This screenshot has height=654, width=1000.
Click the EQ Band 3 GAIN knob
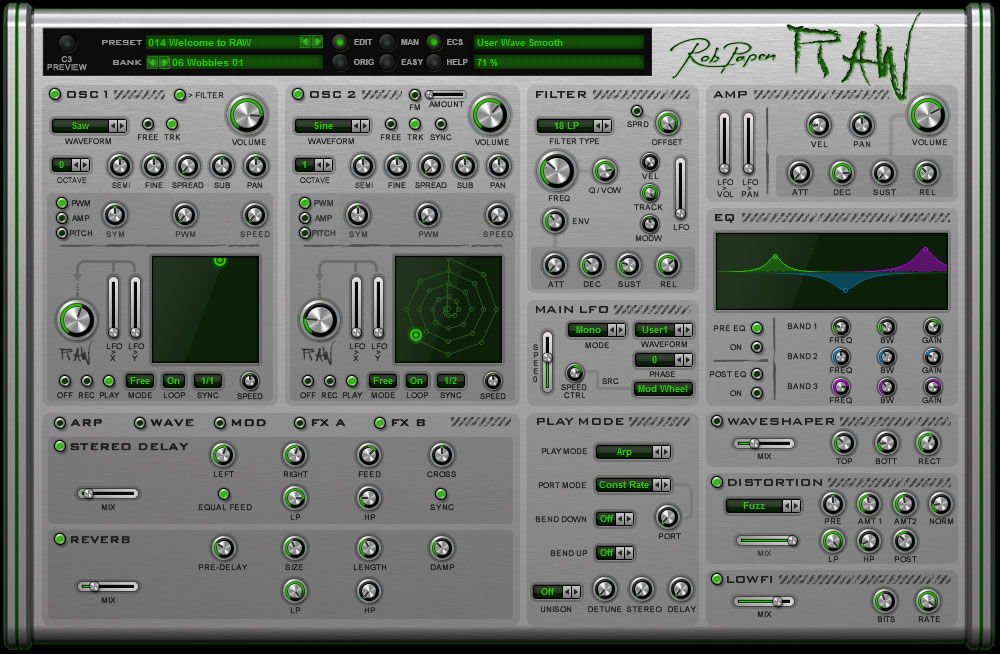(932, 387)
